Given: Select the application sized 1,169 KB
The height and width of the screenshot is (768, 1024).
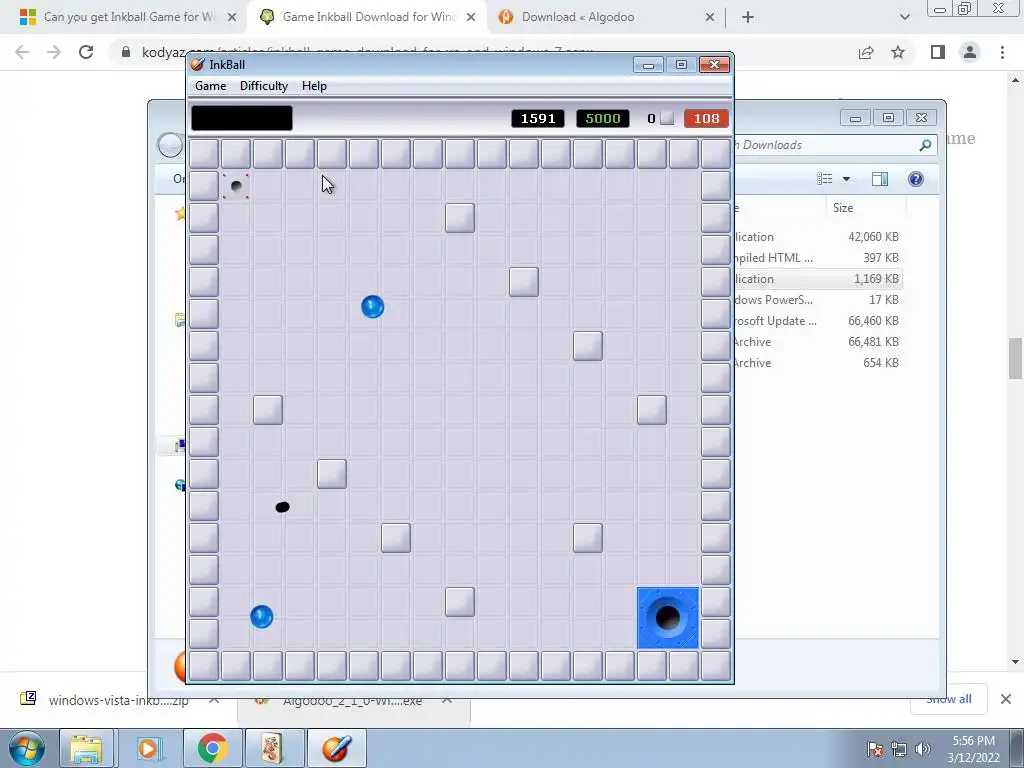Looking at the screenshot, I should [816, 278].
